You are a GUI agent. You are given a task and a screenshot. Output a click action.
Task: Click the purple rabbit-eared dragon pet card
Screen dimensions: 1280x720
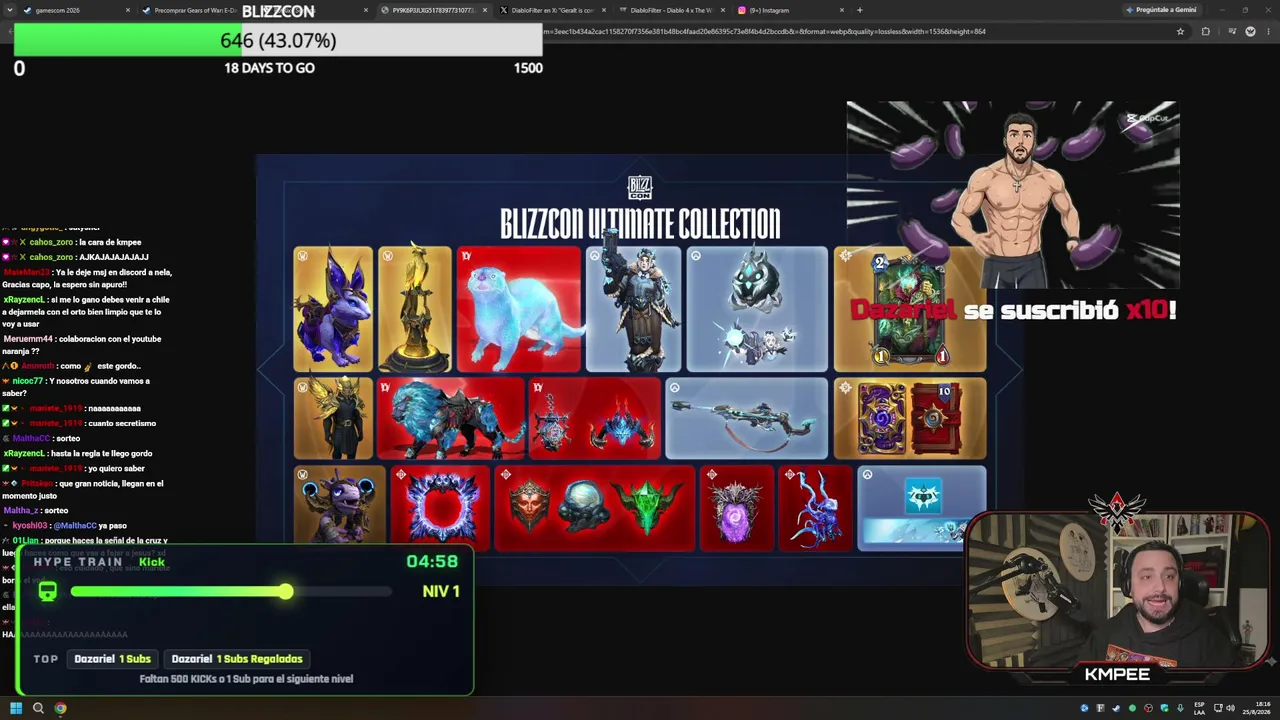333,309
